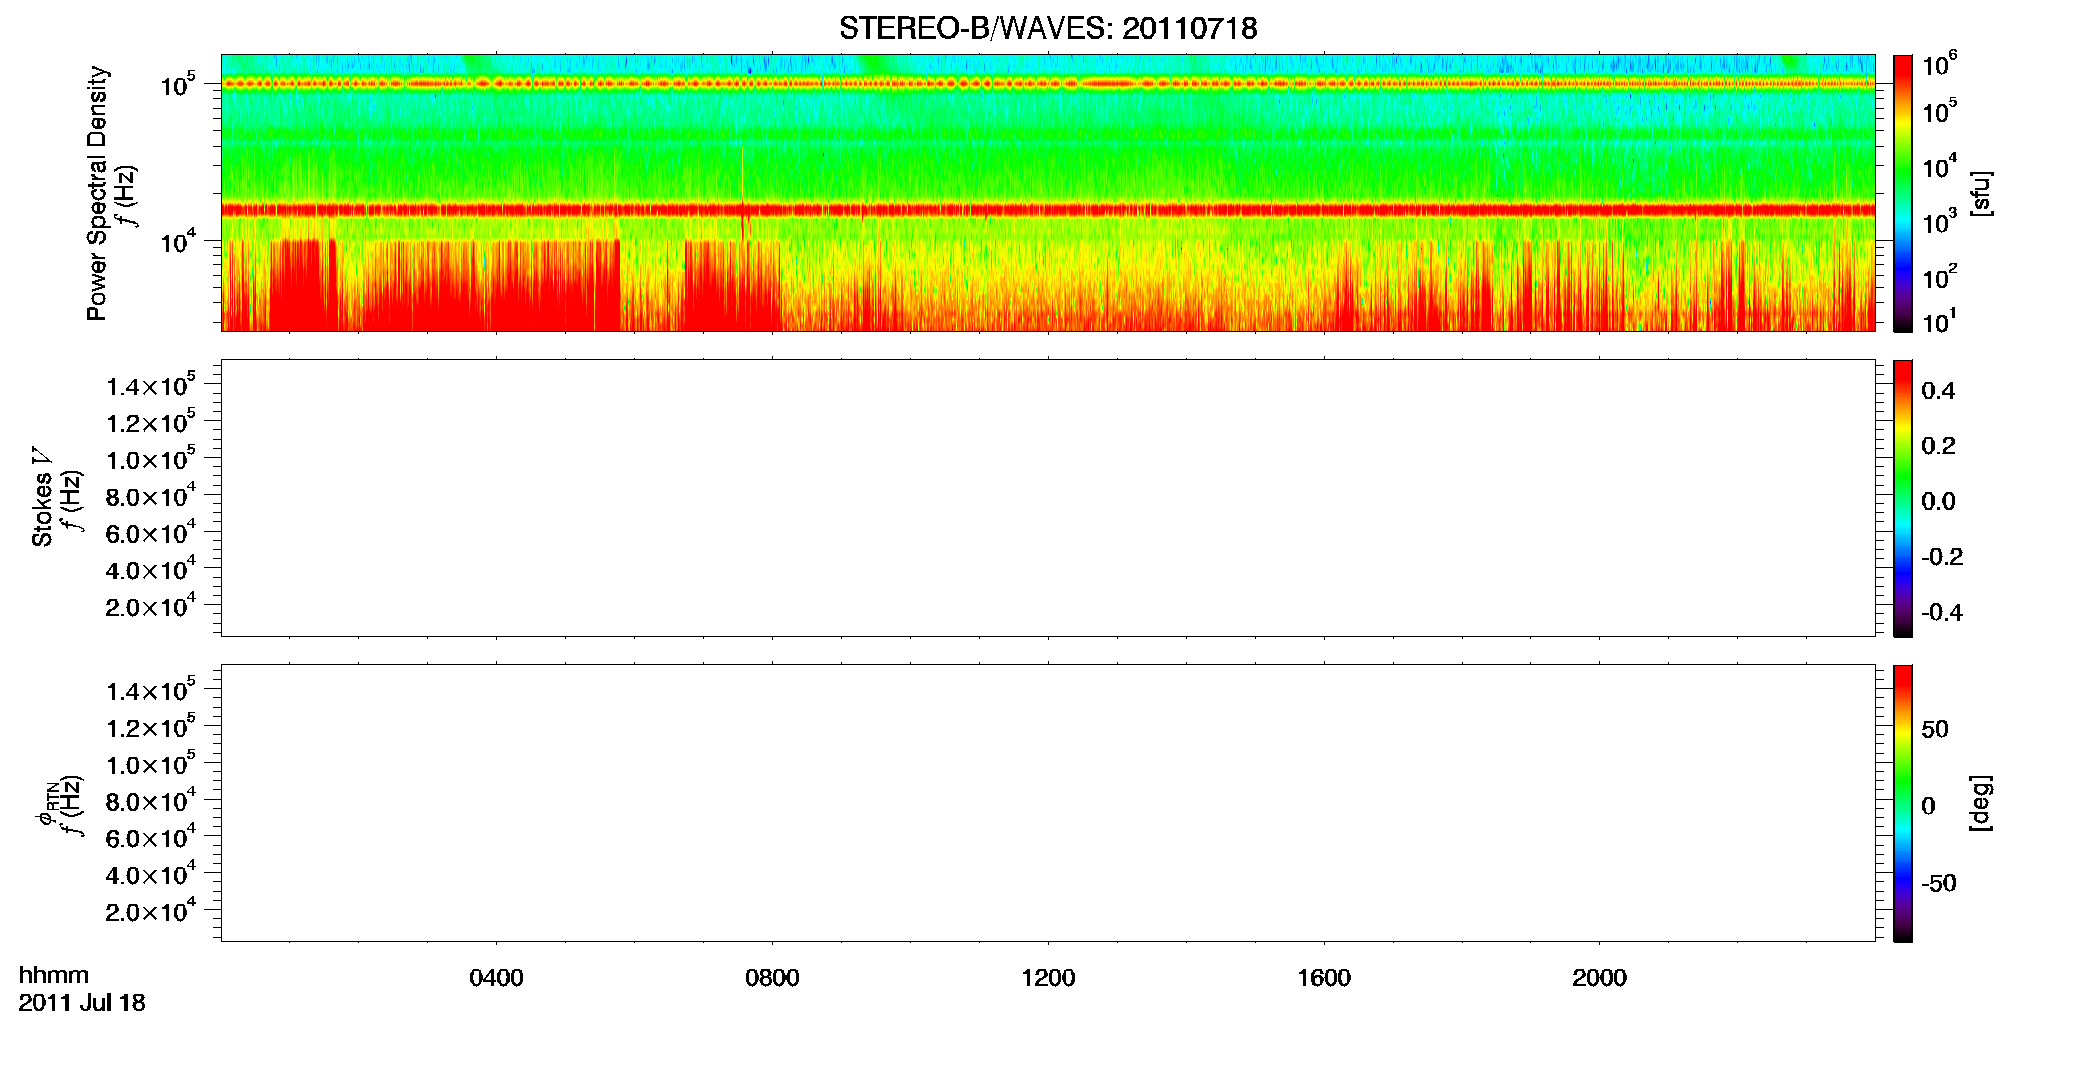Select the power spectral density color bar
The width and height of the screenshot is (2096, 1080).
click(1903, 193)
